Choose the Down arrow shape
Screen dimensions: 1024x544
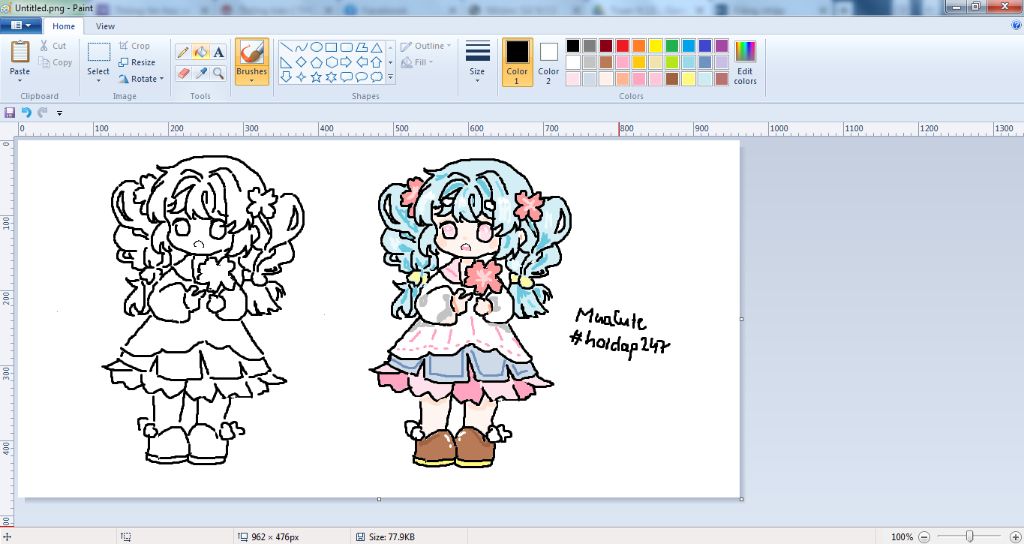[x=285, y=76]
